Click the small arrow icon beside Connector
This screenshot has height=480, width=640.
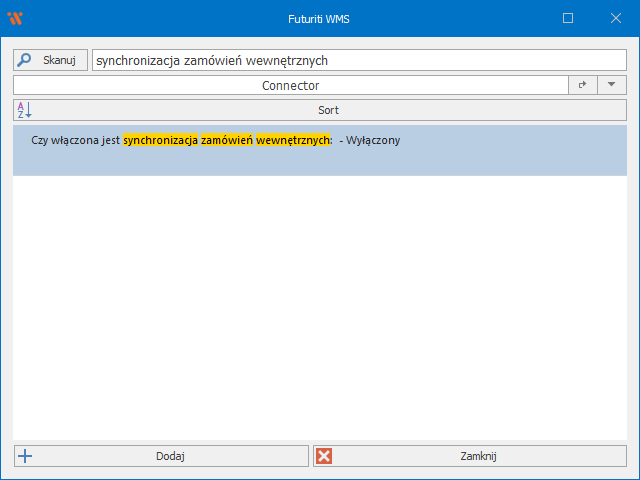coord(582,86)
